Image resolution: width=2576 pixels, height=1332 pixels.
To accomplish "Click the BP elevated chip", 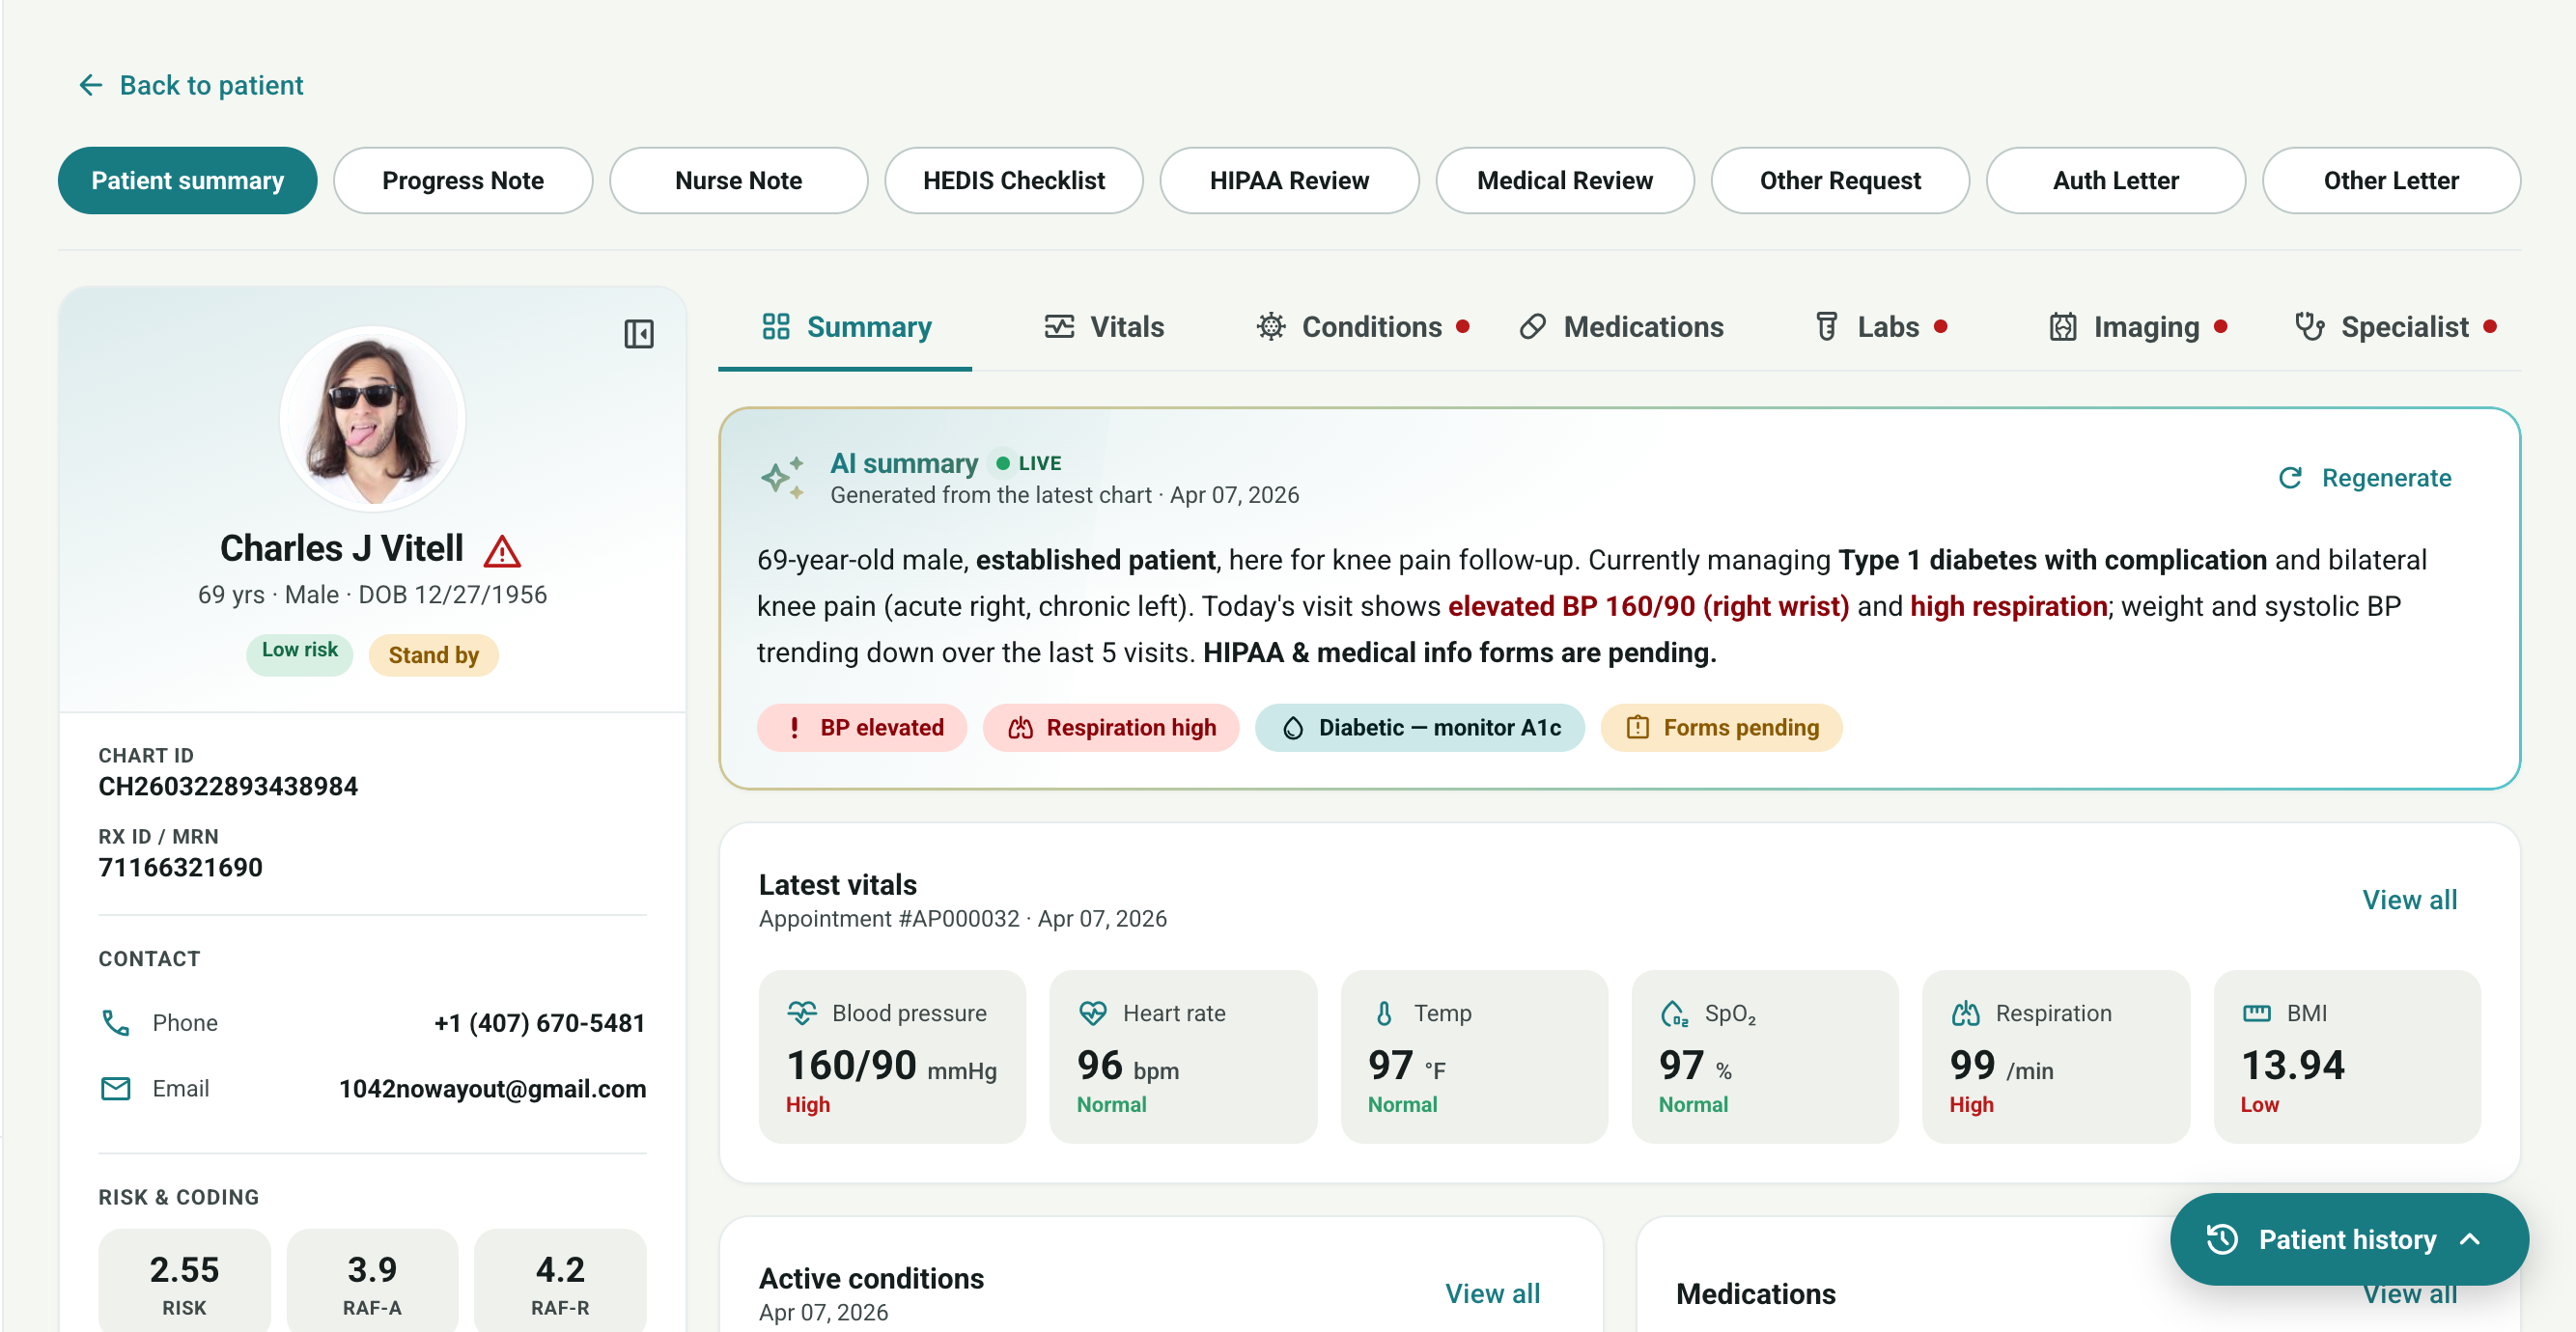I will tap(862, 727).
